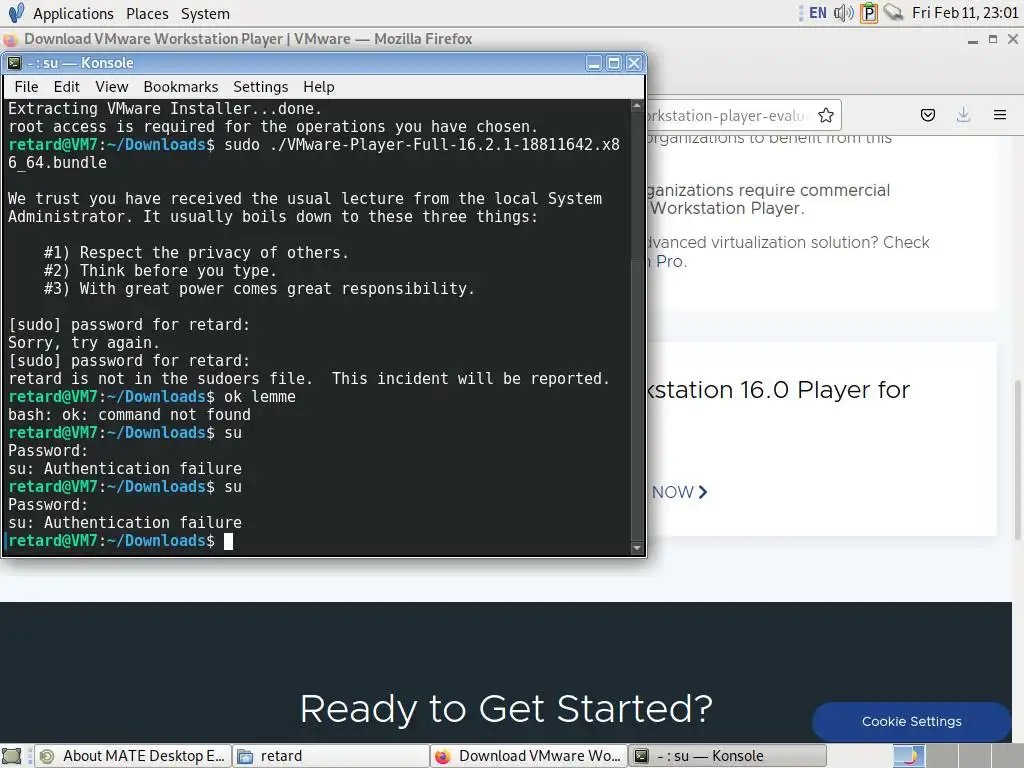This screenshot has width=1024, height=768.
Task: Click 'Extracting VMware Installer...done.' line
Action: click(165, 108)
